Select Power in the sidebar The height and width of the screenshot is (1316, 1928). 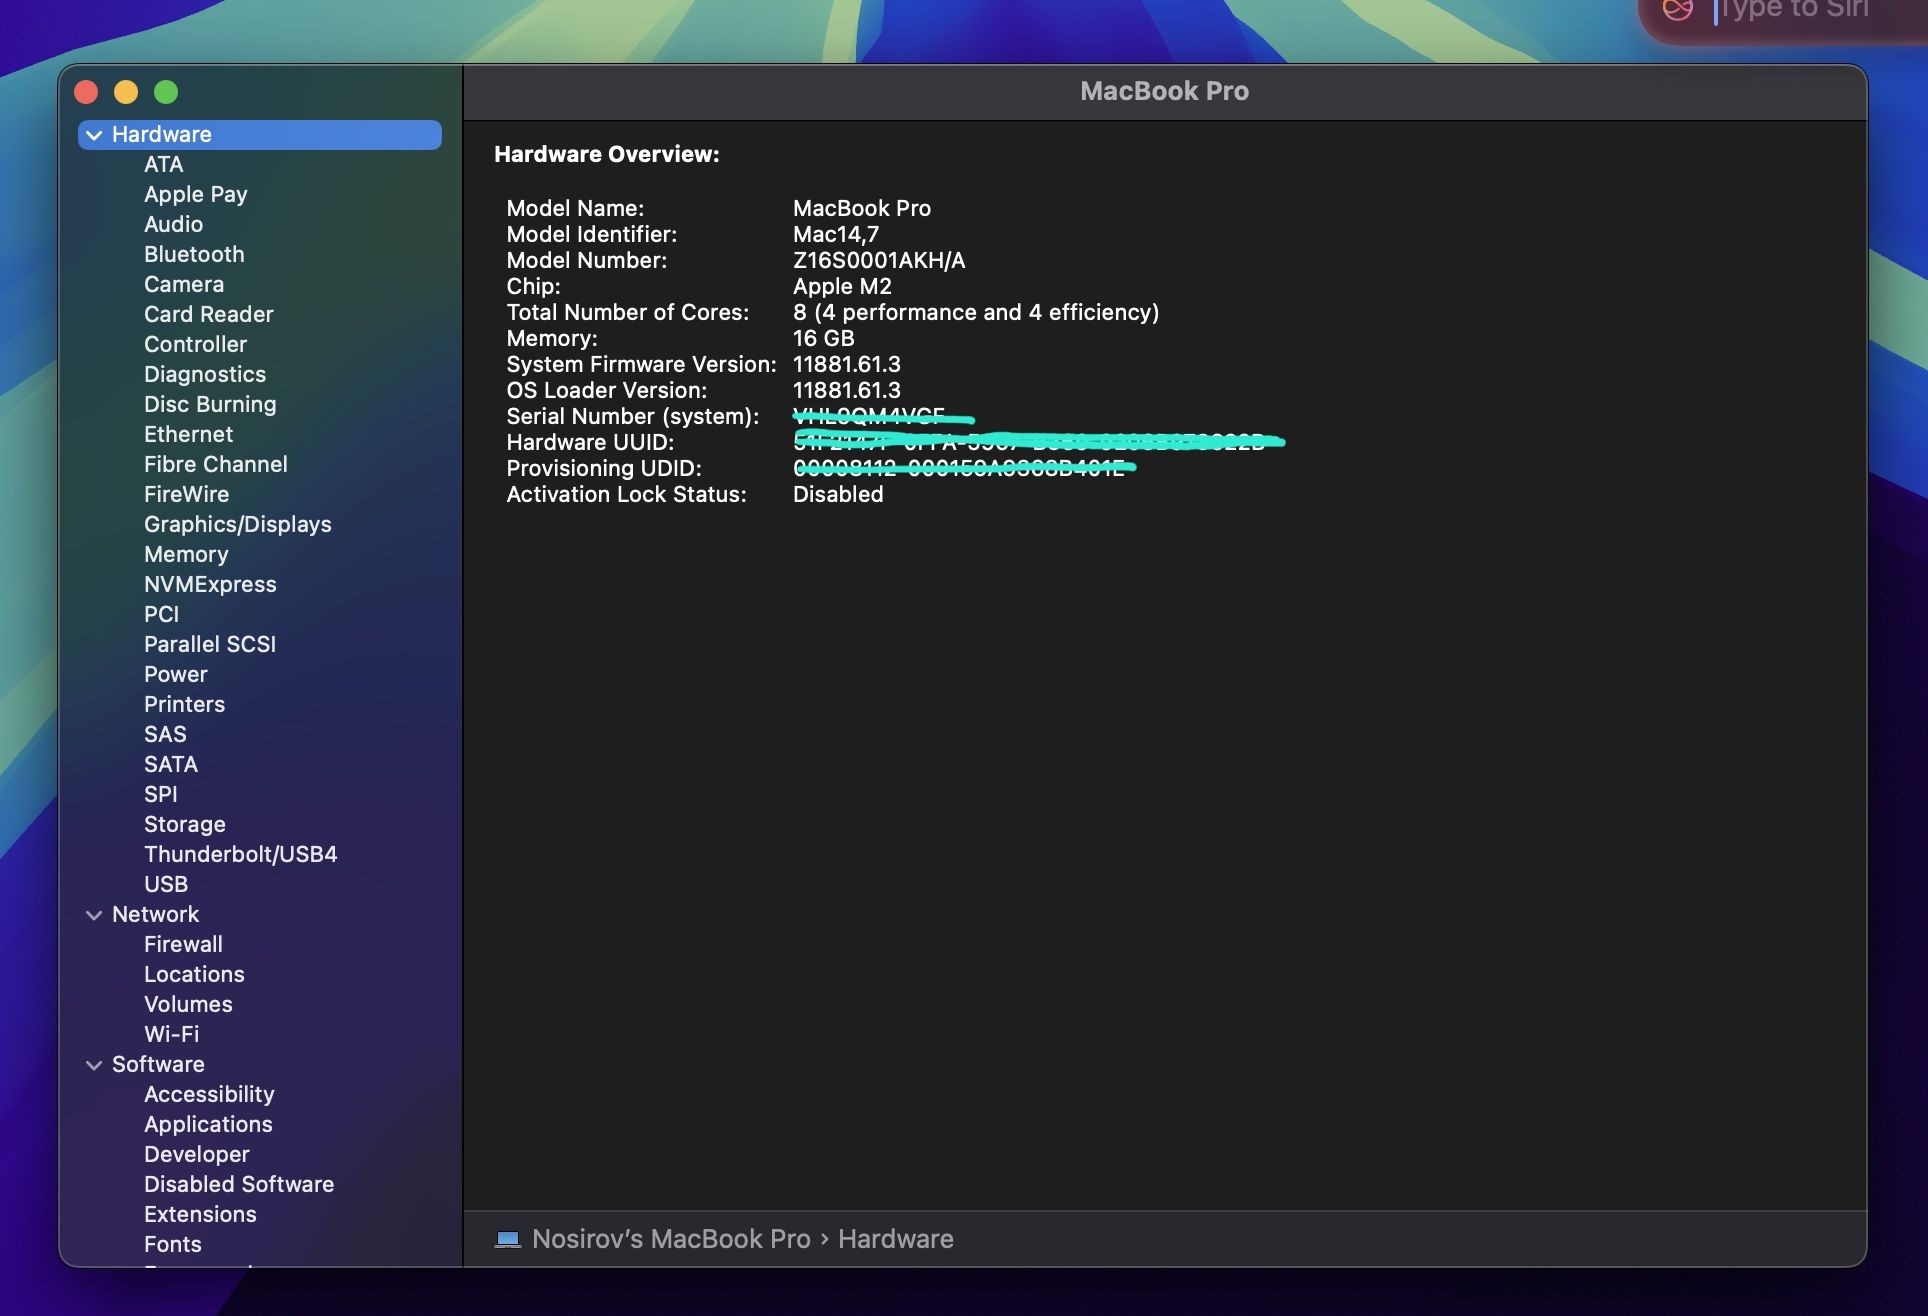[175, 675]
